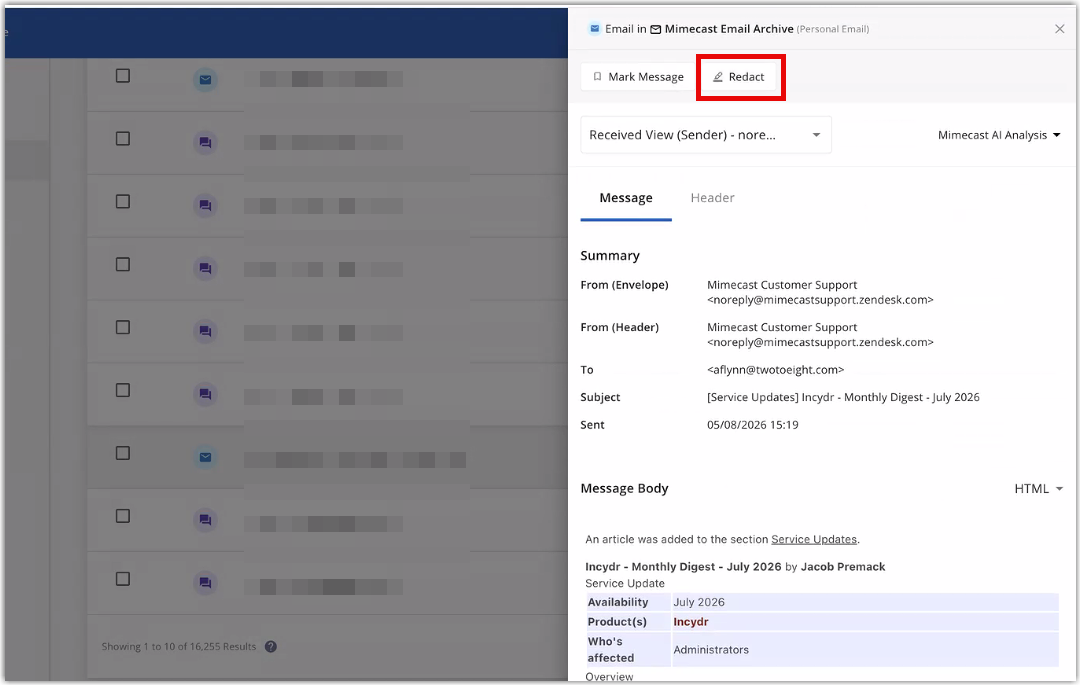Tick the checkbox in the second list row
This screenshot has width=1081, height=686.
tap(123, 139)
